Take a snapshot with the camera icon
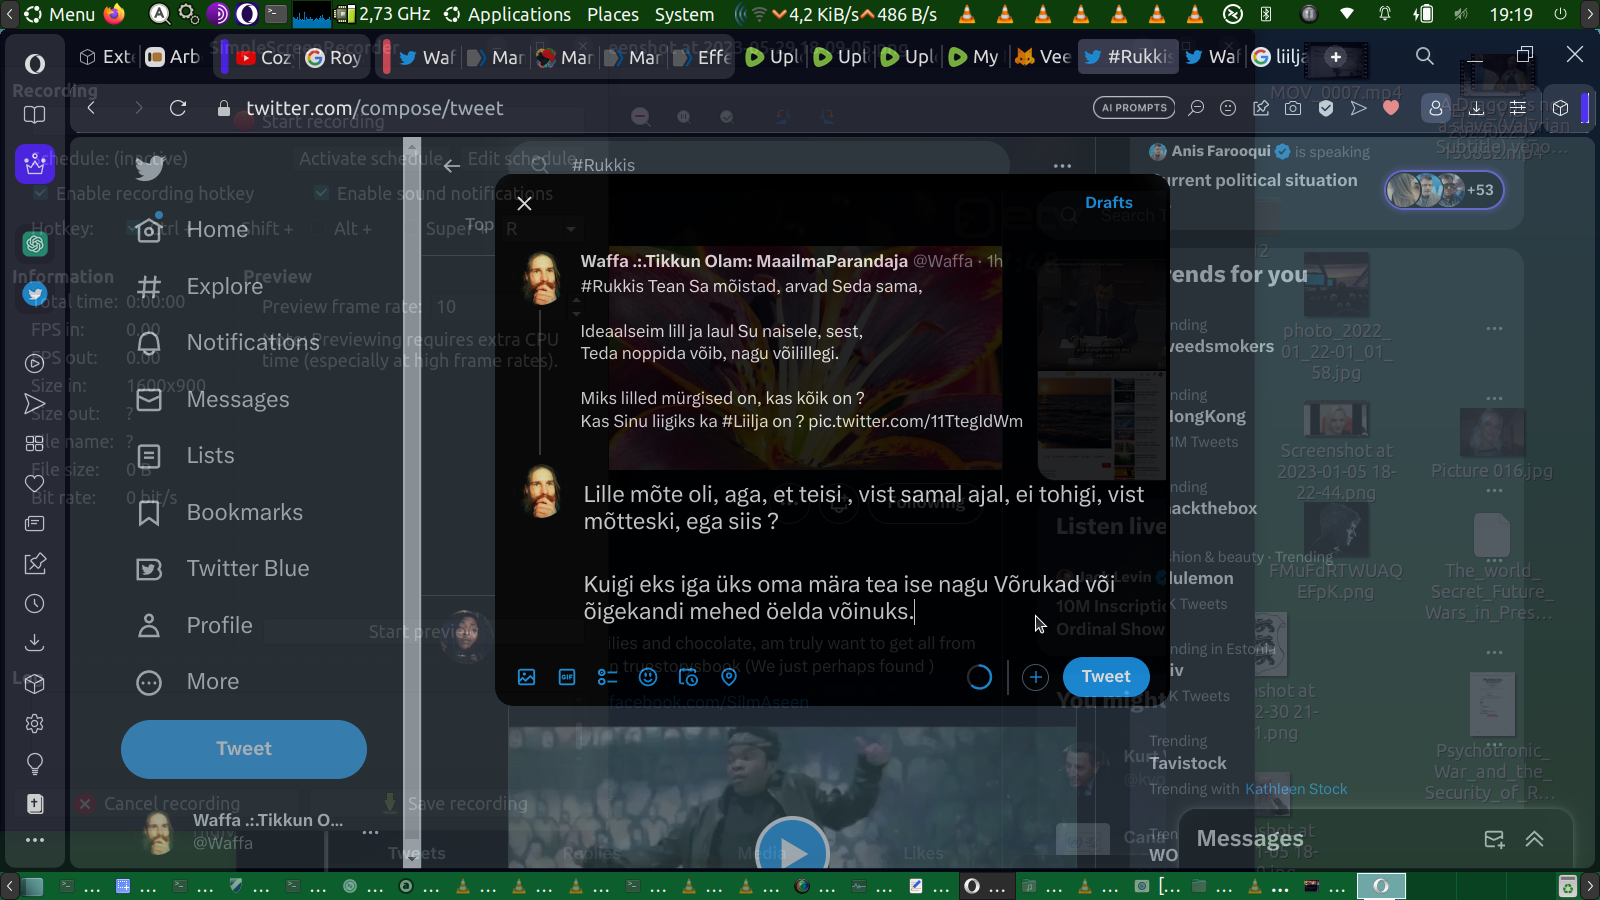 (x=1293, y=108)
